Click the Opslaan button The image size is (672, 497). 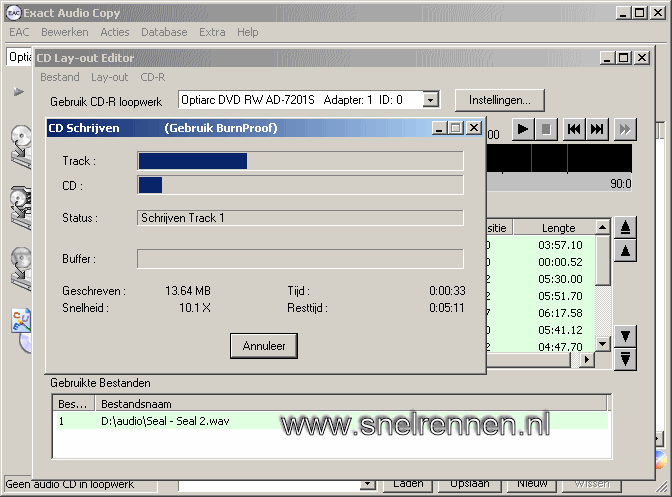pyautogui.click(x=470, y=484)
